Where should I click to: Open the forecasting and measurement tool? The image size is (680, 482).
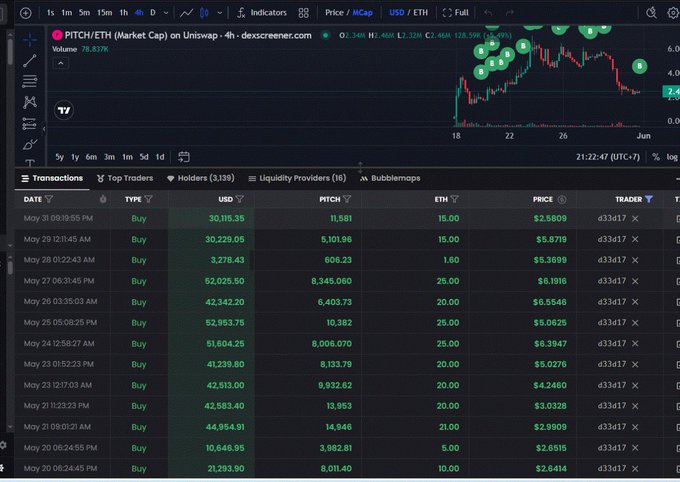click(x=30, y=124)
